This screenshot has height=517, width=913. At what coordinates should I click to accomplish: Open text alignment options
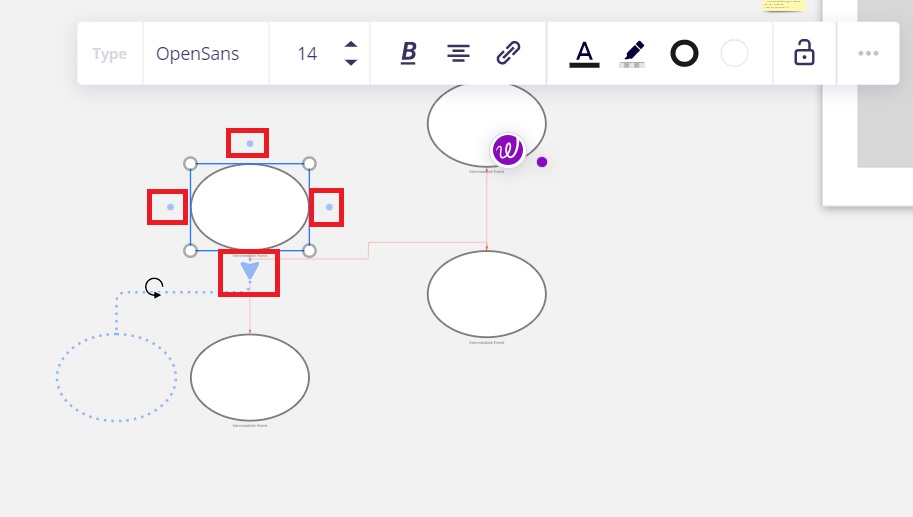(458, 54)
